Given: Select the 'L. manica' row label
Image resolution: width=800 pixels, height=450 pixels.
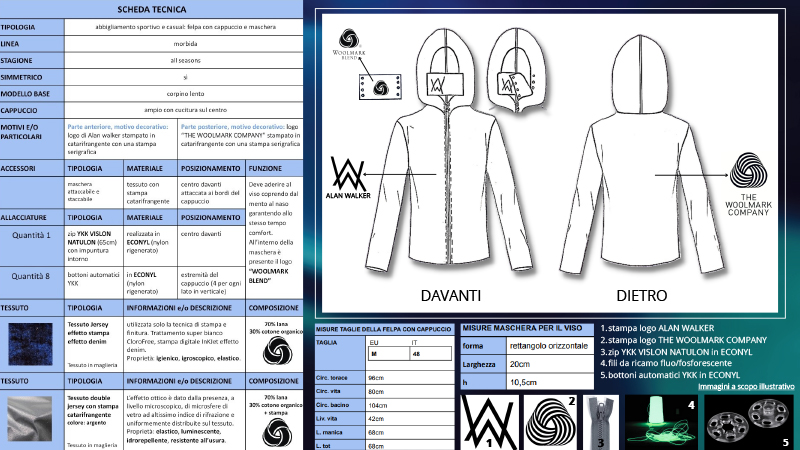Looking at the screenshot, I should coord(330,432).
